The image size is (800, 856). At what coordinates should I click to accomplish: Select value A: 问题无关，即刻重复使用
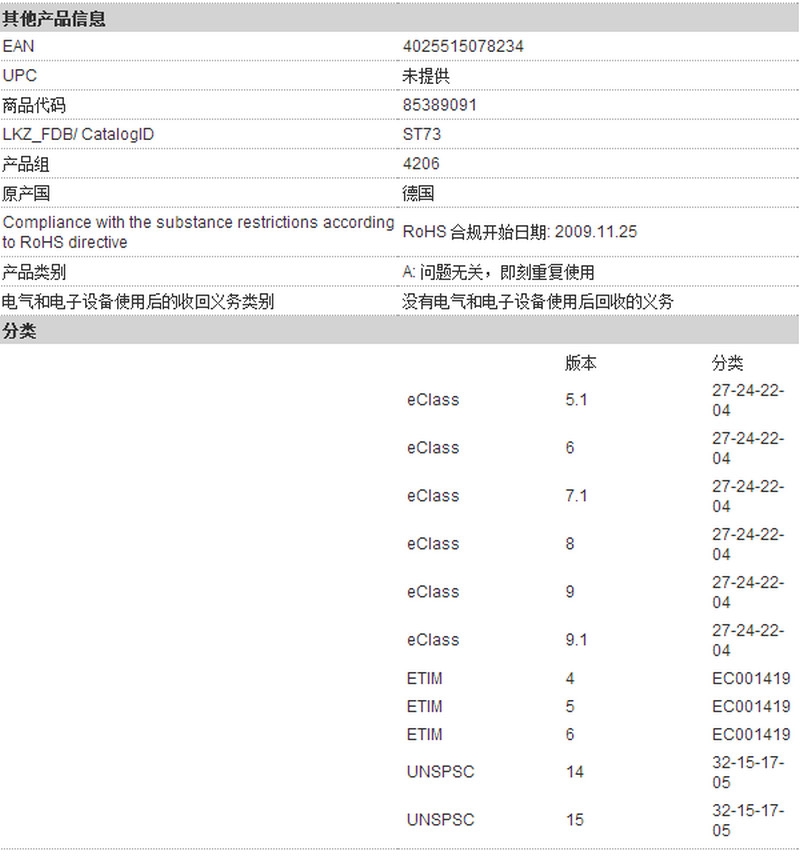(x=499, y=272)
